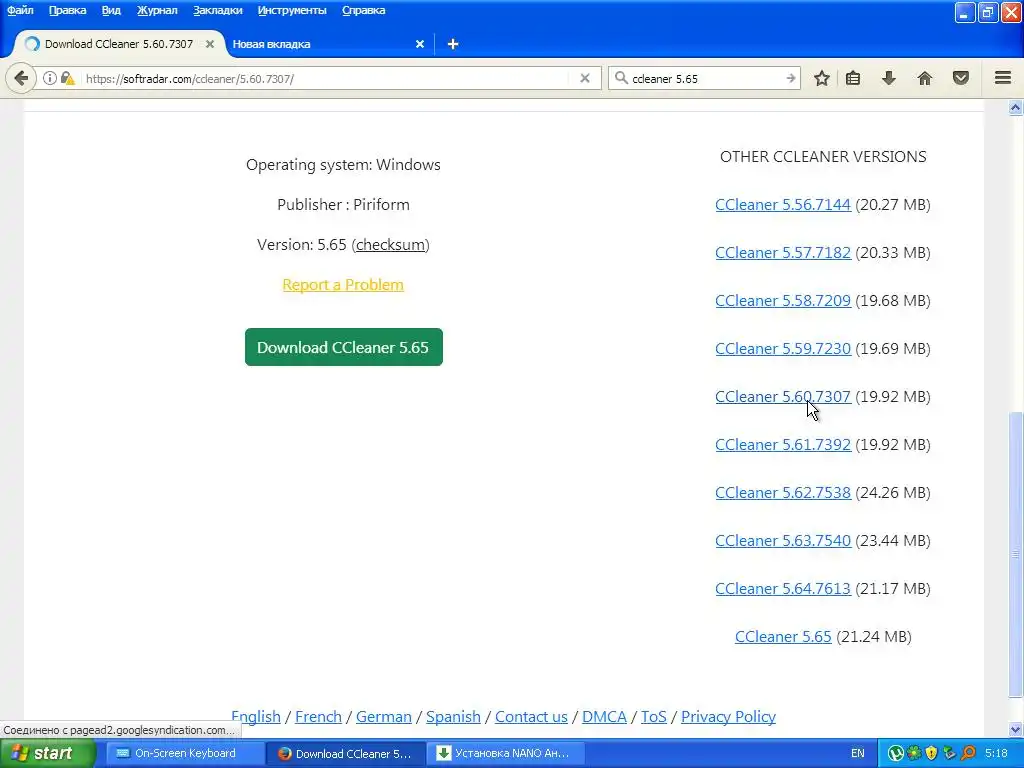1024x768 pixels.
Task: Click the vertical scrollbar down arrow
Action: [x=1016, y=729]
